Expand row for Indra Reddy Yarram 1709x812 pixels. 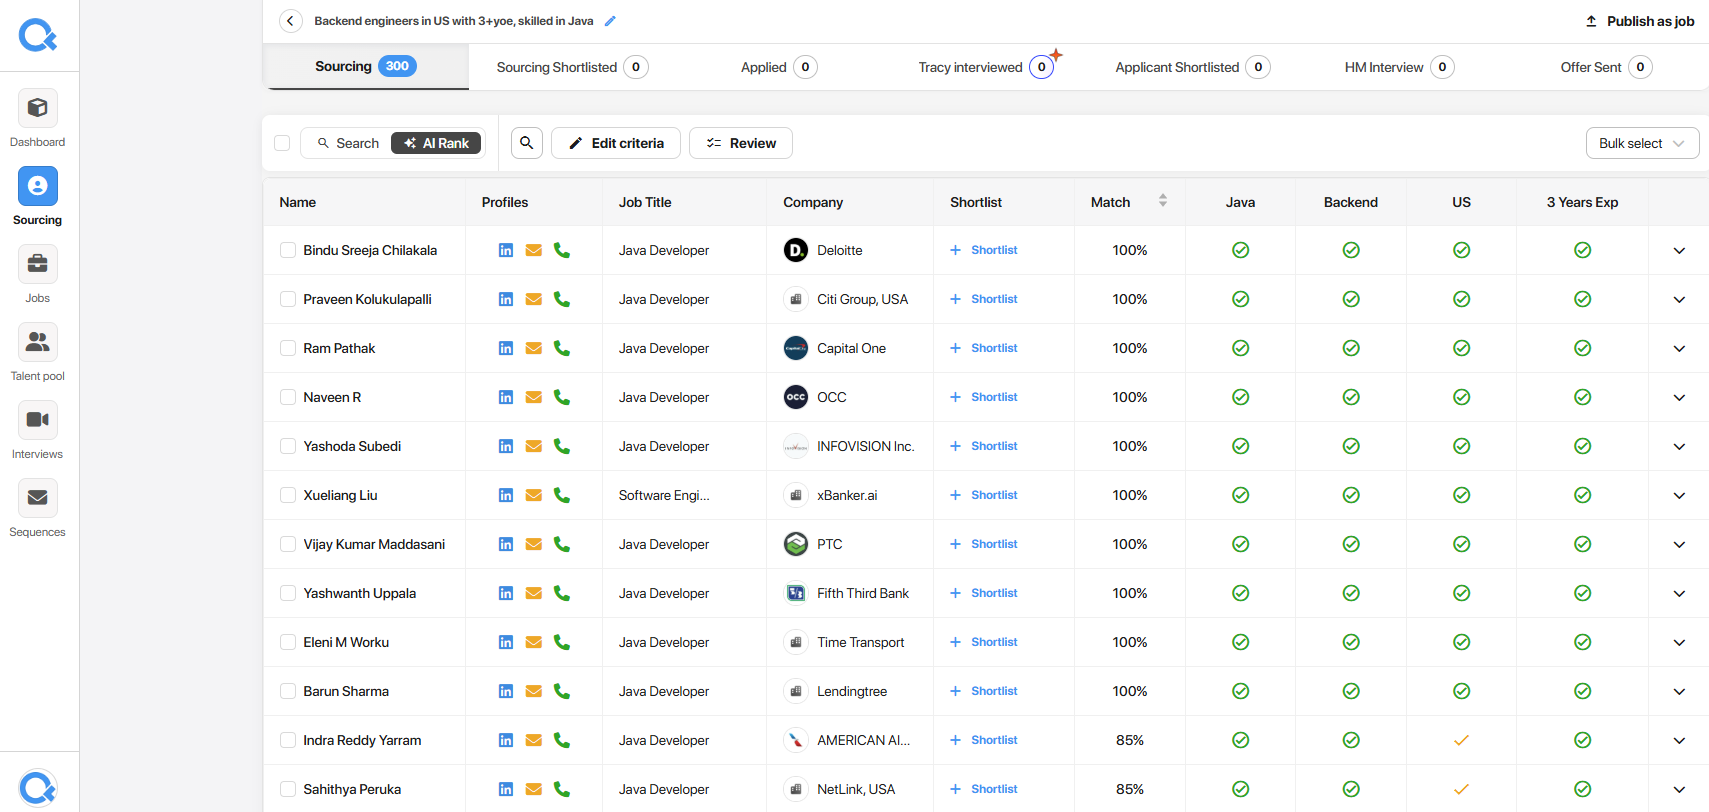[1679, 740]
